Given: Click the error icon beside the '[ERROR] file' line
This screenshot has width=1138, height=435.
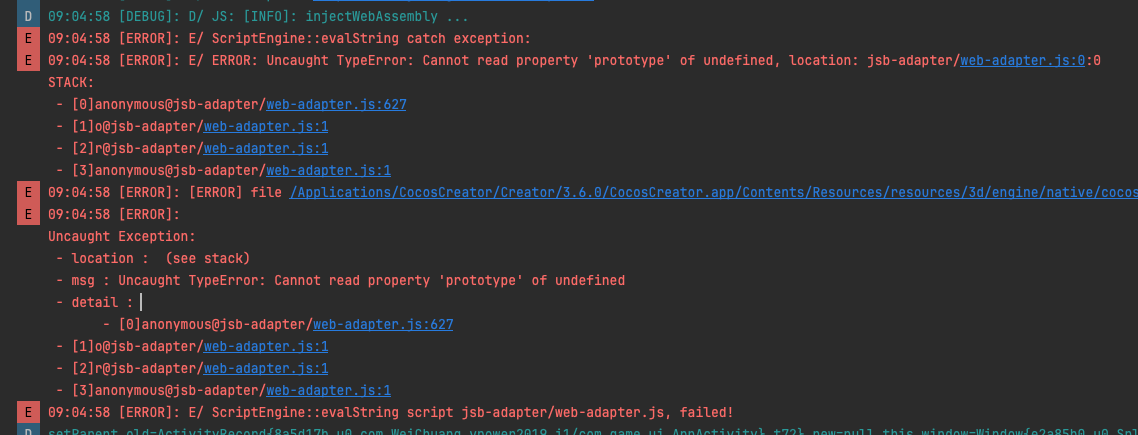Looking at the screenshot, I should click(x=28, y=192).
